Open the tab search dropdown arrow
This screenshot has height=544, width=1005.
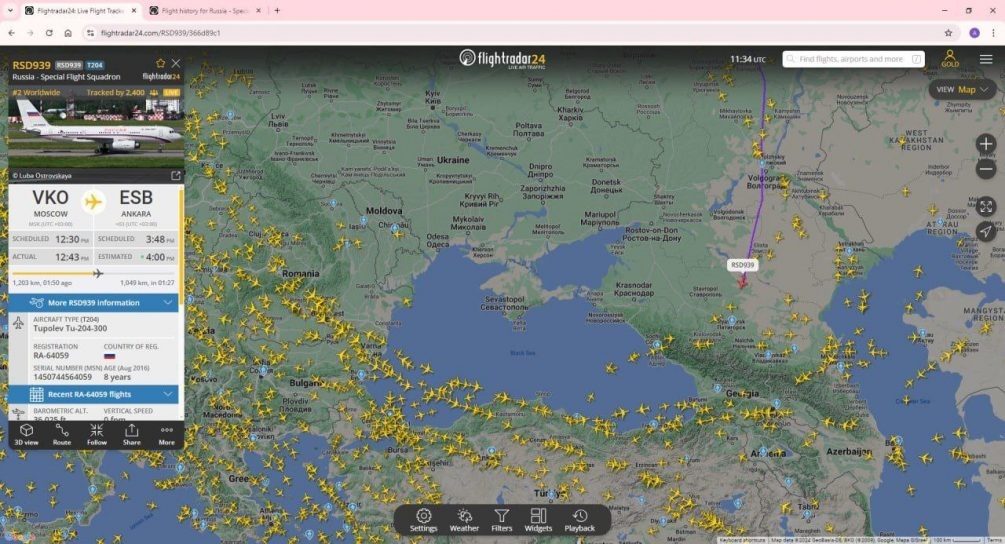coord(10,11)
